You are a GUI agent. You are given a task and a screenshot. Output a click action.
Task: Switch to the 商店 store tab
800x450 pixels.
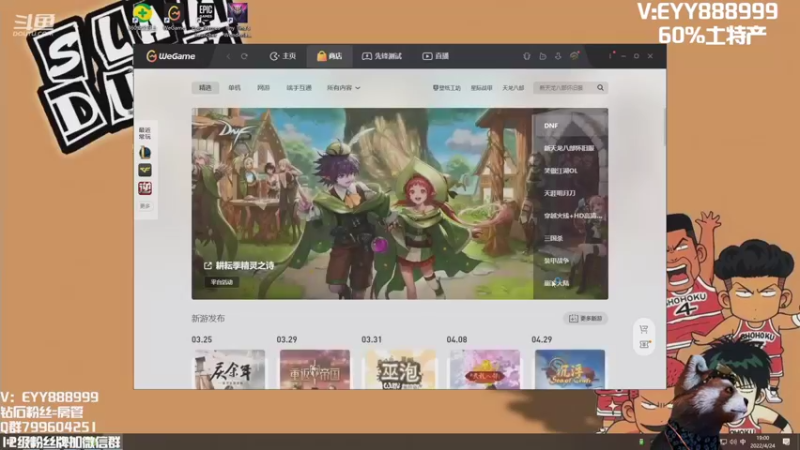[330, 56]
